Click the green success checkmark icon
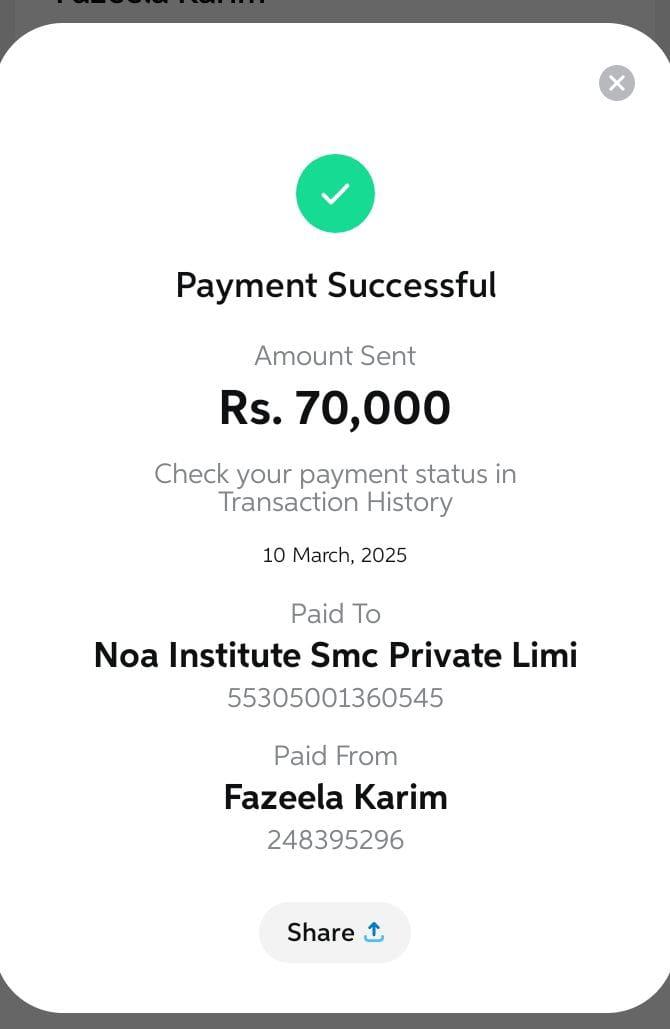The height and width of the screenshot is (1029, 670). (x=335, y=194)
